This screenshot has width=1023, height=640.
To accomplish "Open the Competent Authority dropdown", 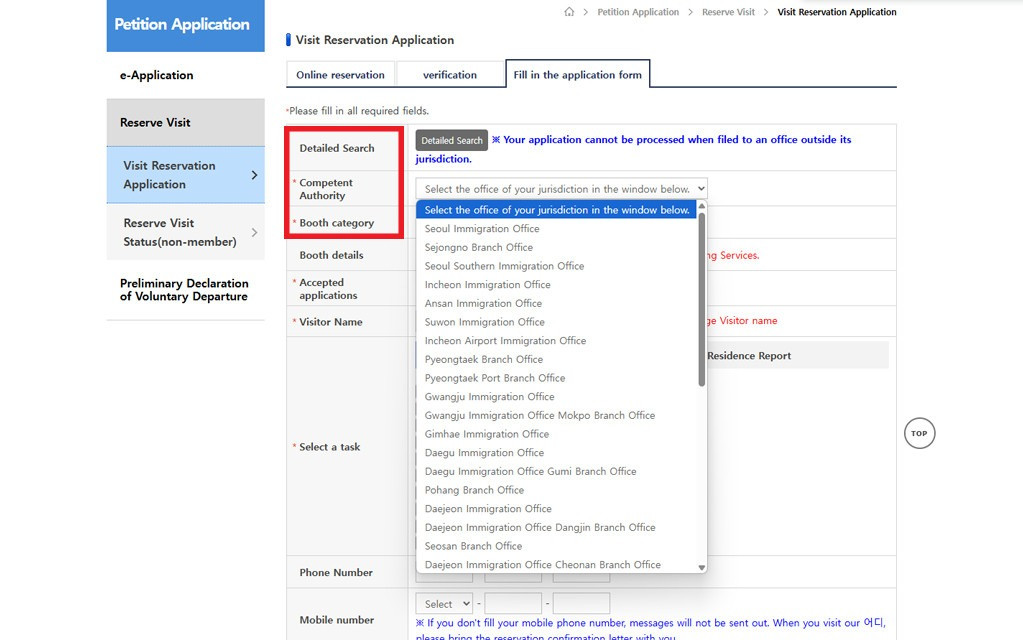I will click(x=561, y=188).
